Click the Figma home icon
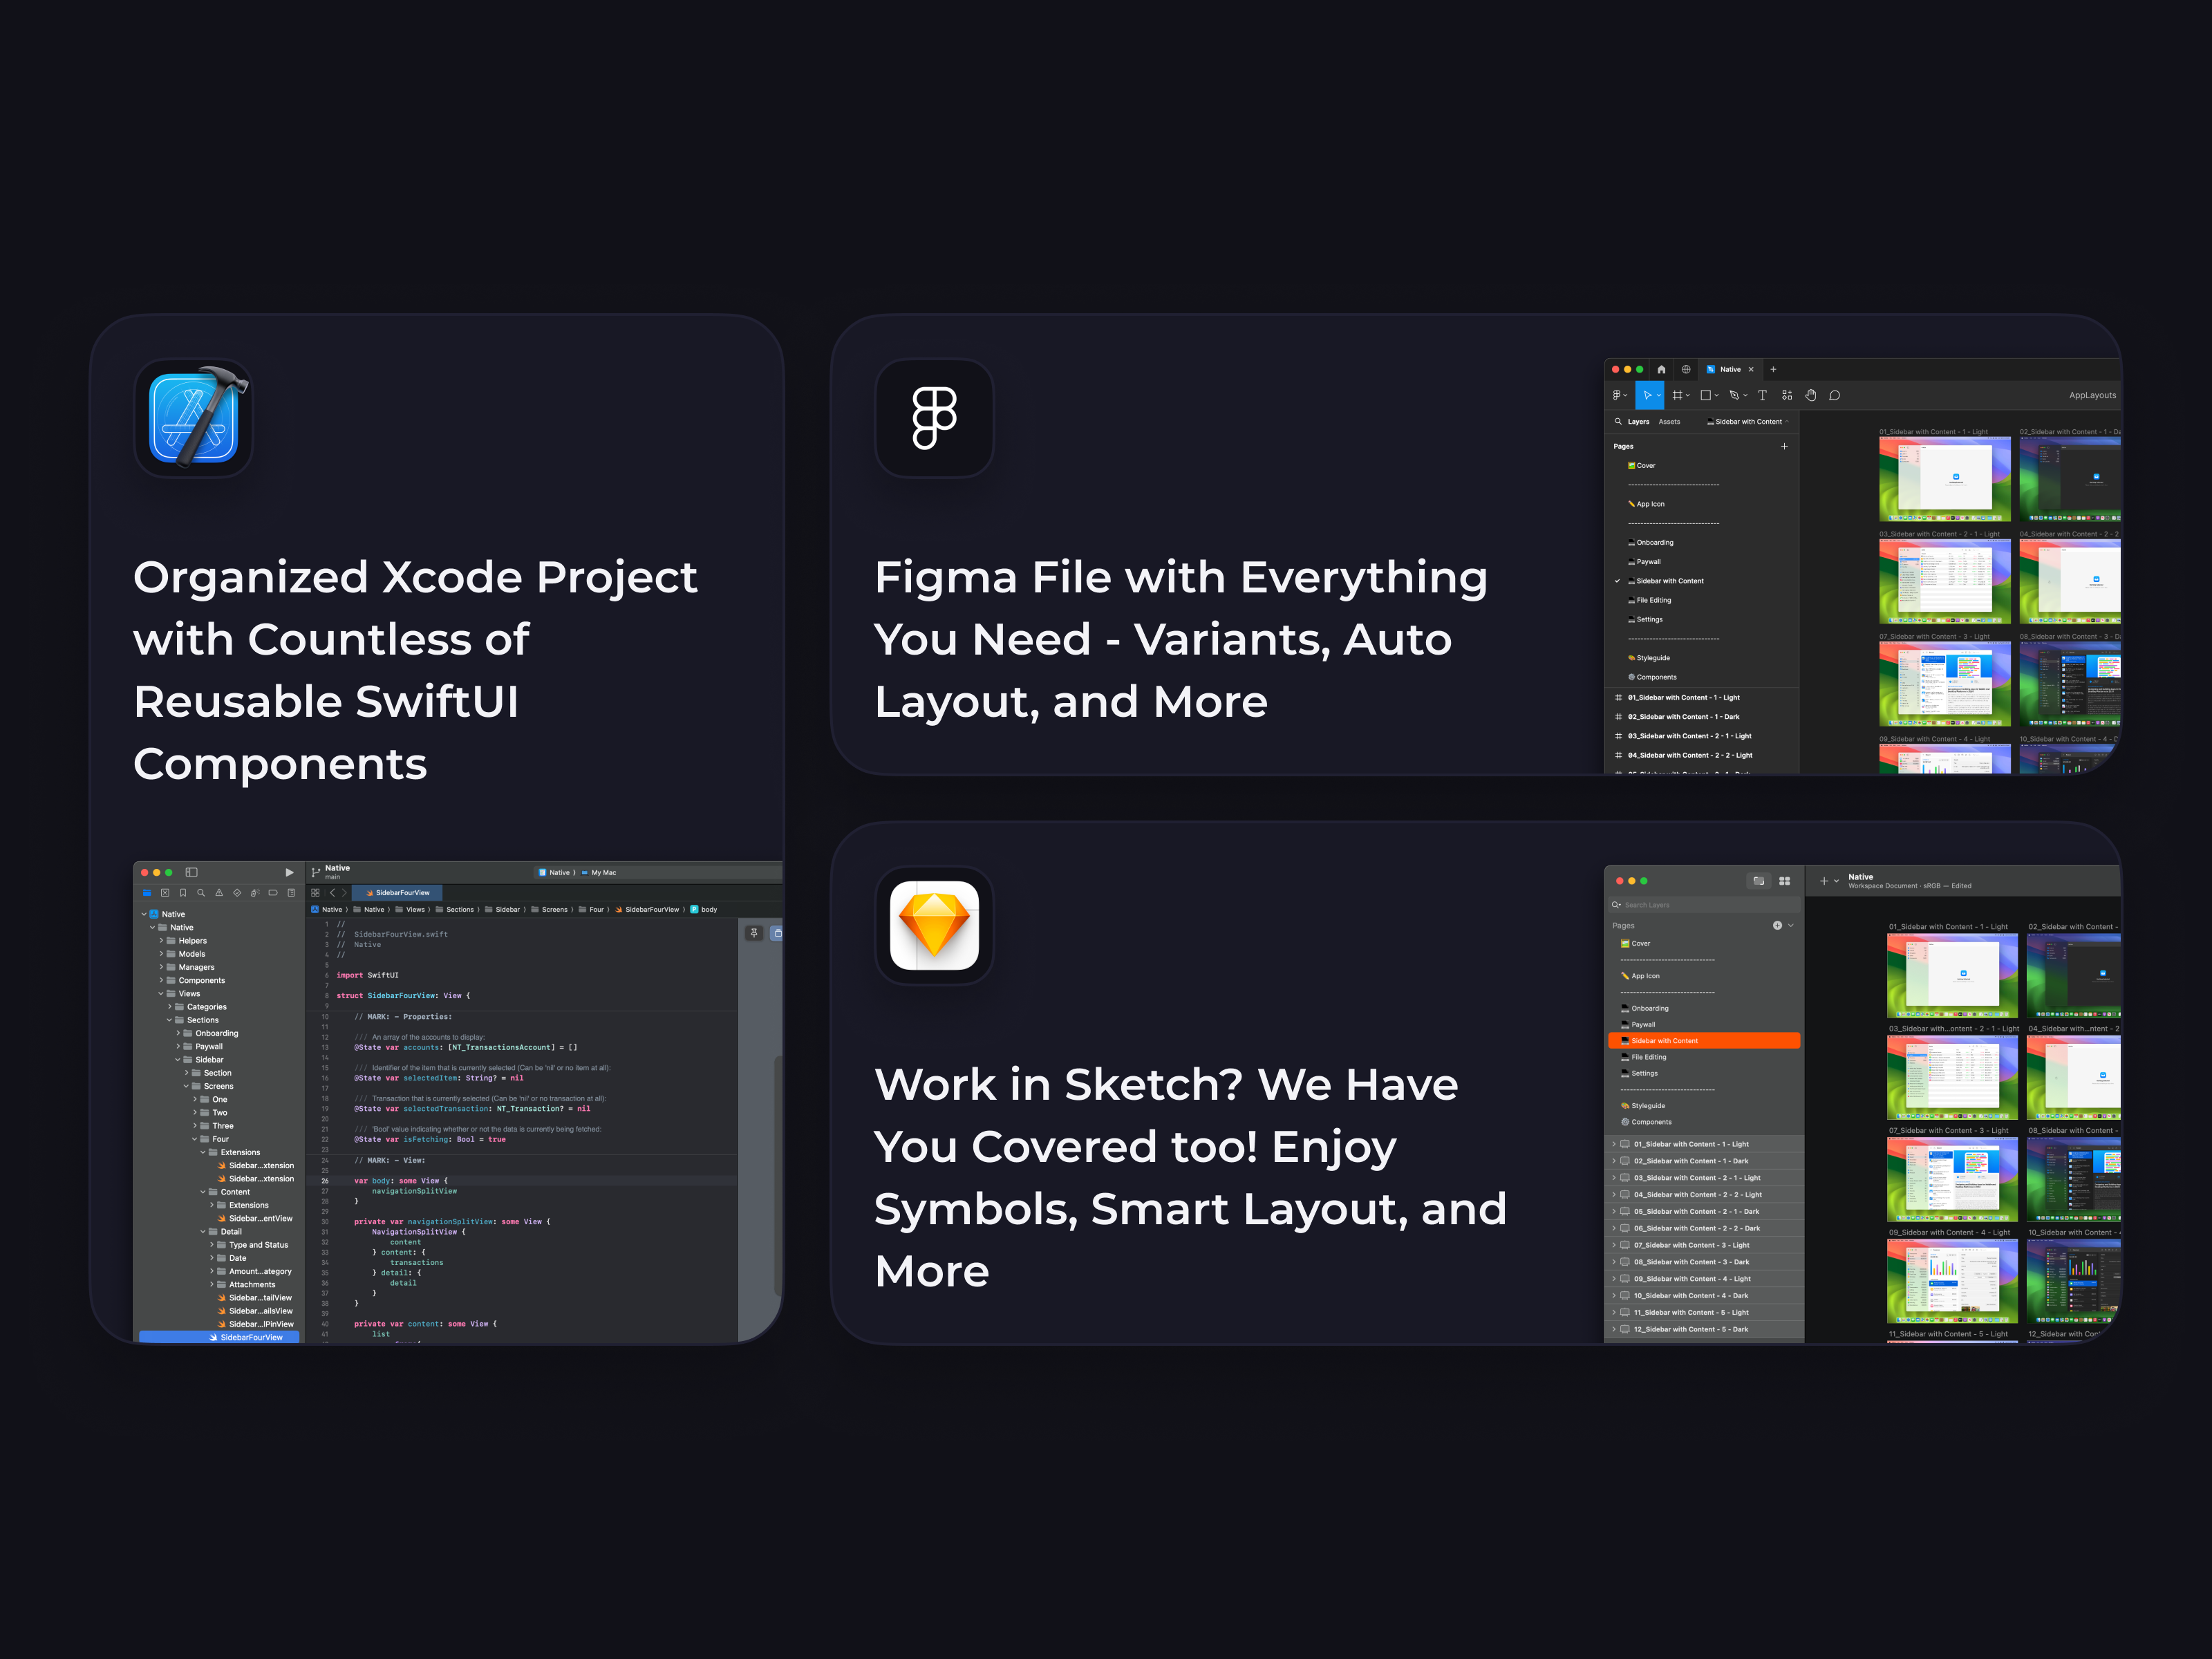2212x1659 pixels. tap(1661, 369)
